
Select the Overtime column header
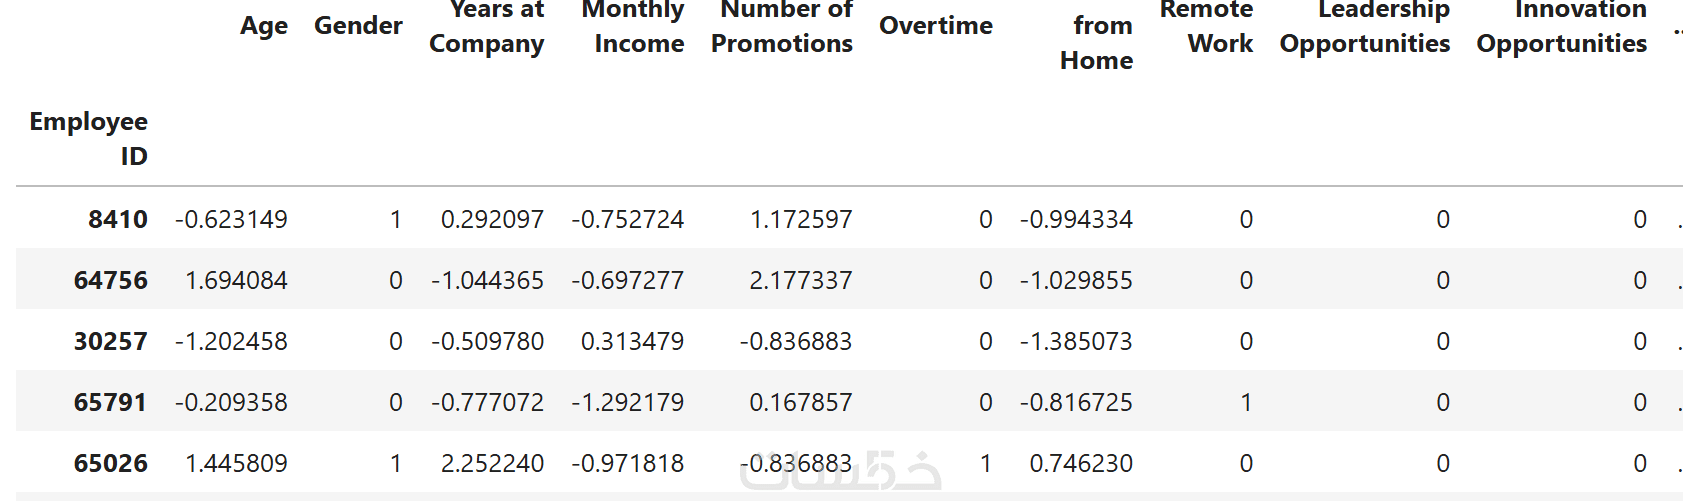click(936, 26)
